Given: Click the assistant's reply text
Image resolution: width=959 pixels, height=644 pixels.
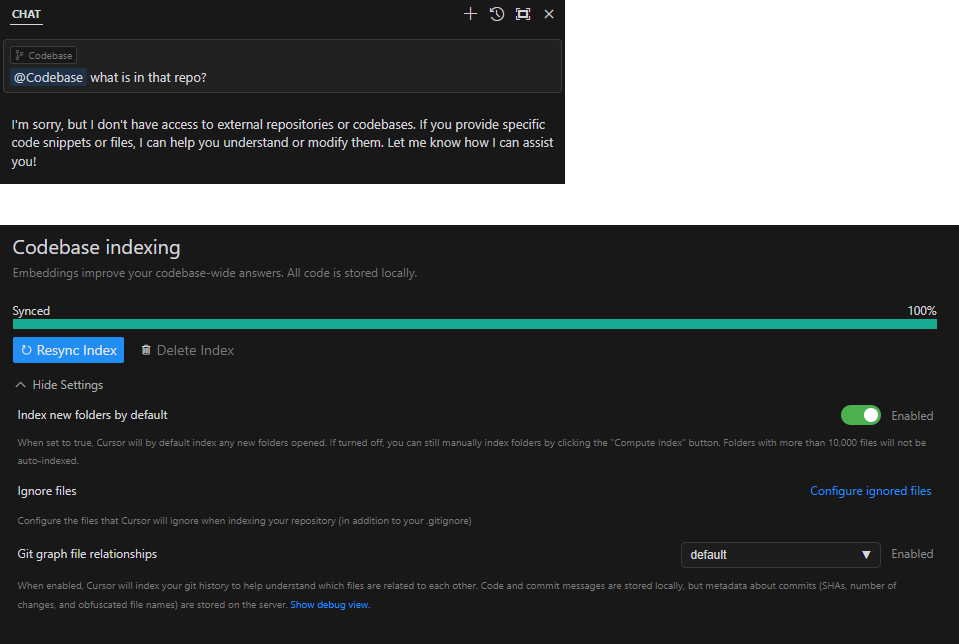Looking at the screenshot, I should 282,142.
